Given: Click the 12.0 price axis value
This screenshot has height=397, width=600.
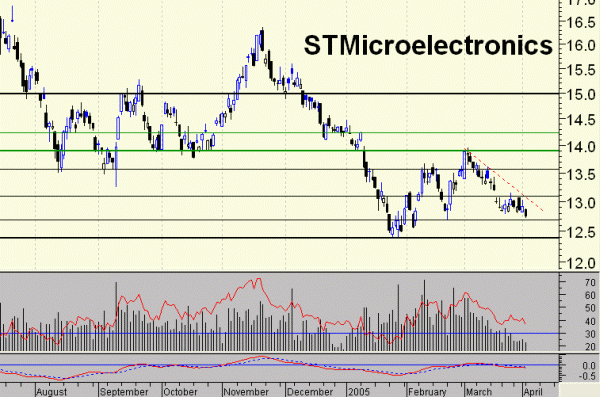Looking at the screenshot, I should pyautogui.click(x=580, y=263).
